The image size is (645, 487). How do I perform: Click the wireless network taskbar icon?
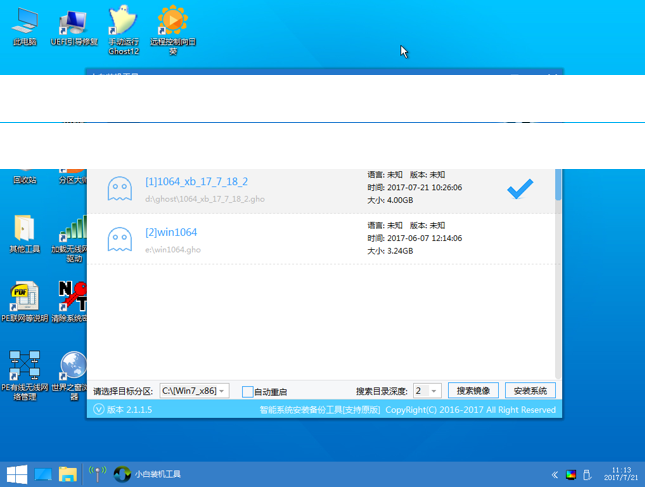tap(98, 473)
